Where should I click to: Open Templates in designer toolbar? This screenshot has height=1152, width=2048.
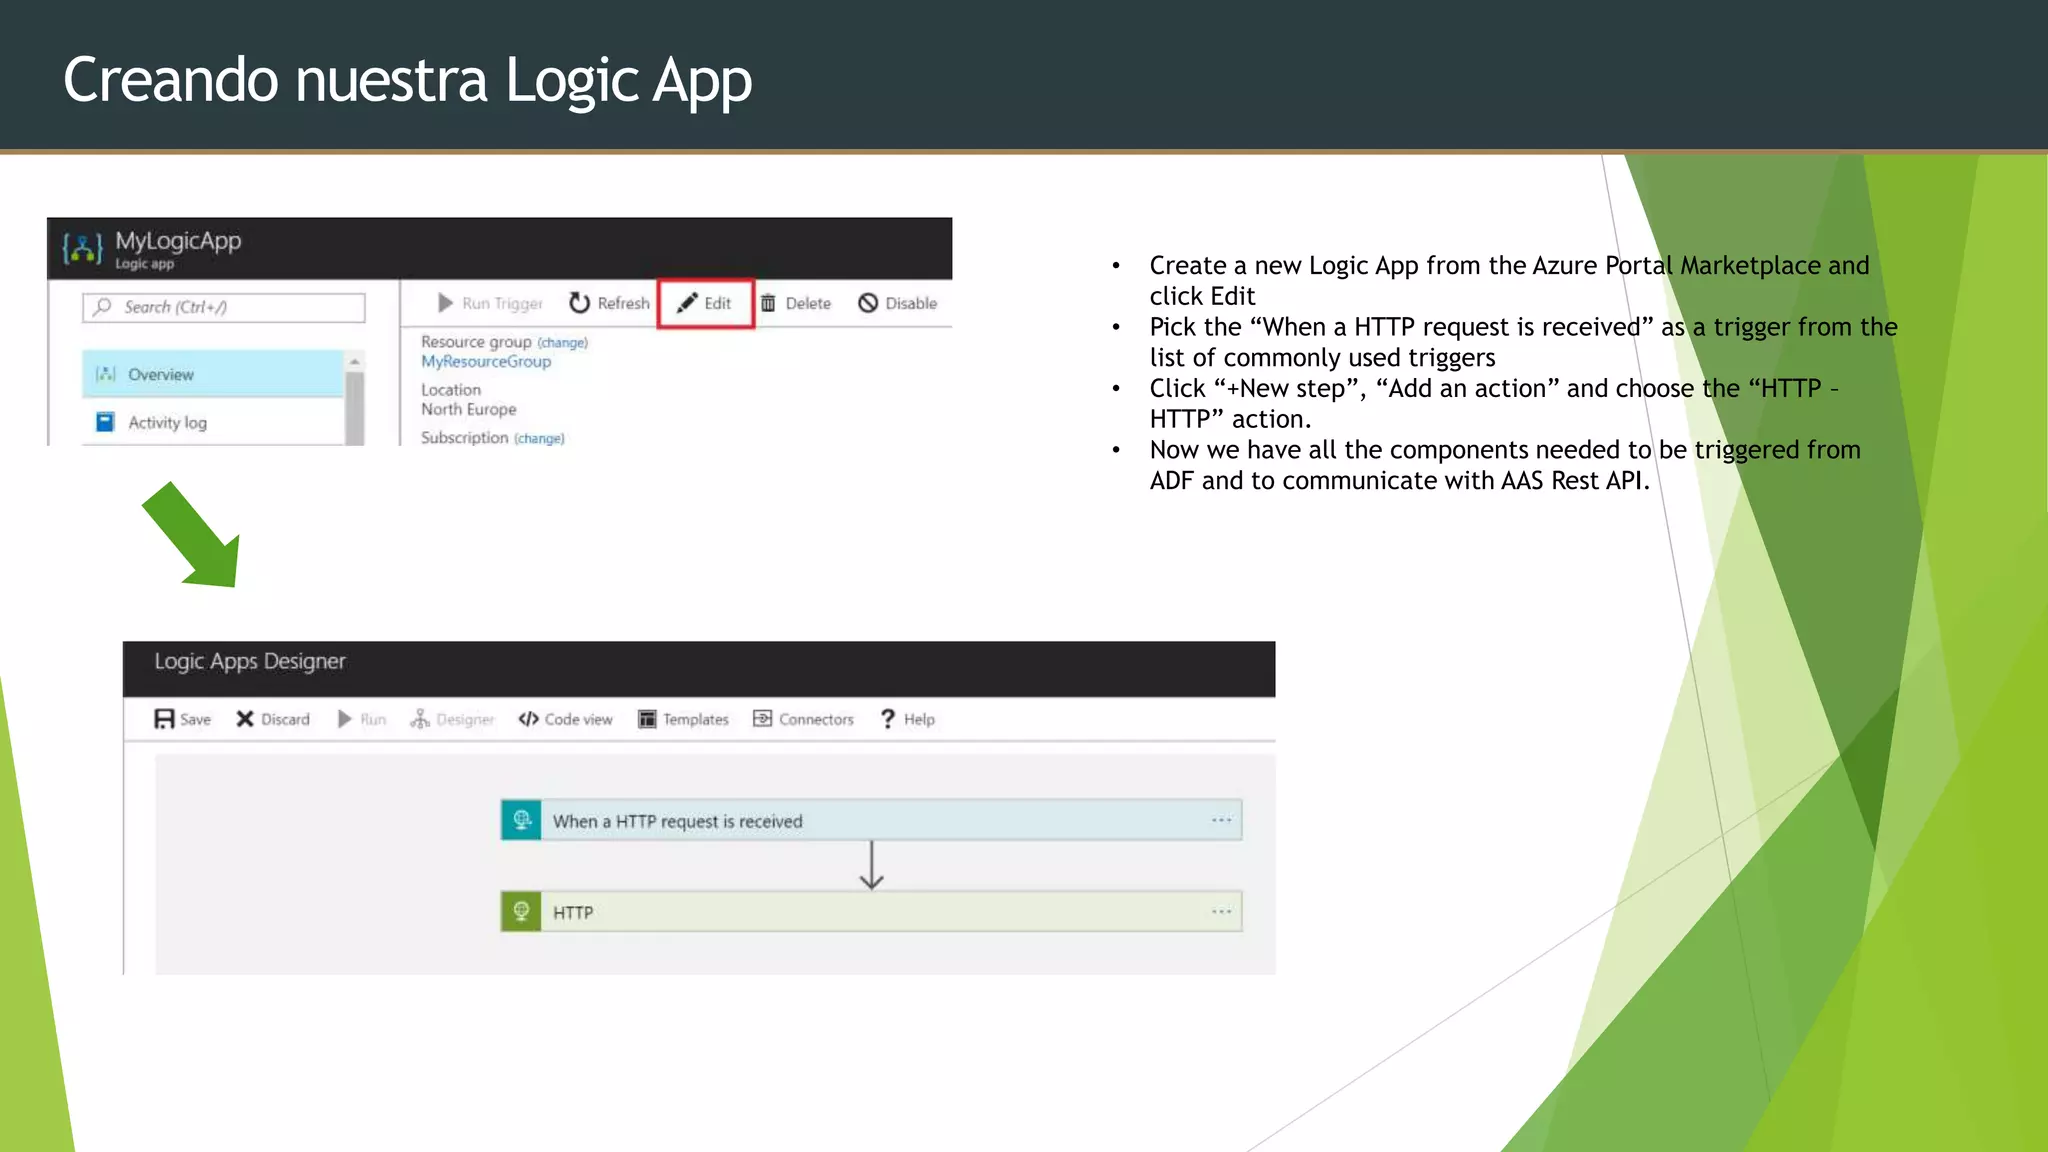tap(683, 719)
